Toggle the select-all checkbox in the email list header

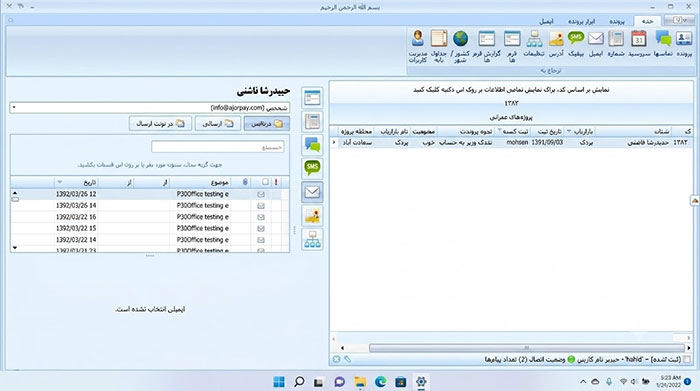tap(265, 182)
